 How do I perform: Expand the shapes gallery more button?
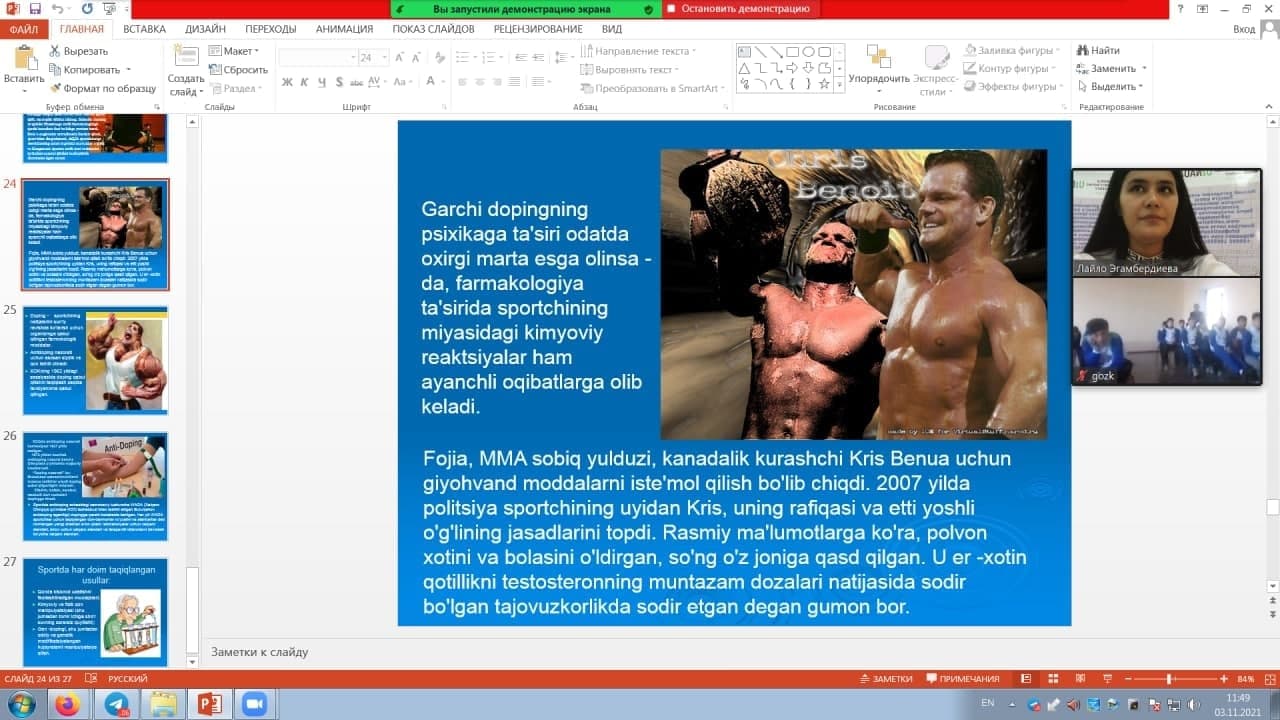pyautogui.click(x=838, y=85)
